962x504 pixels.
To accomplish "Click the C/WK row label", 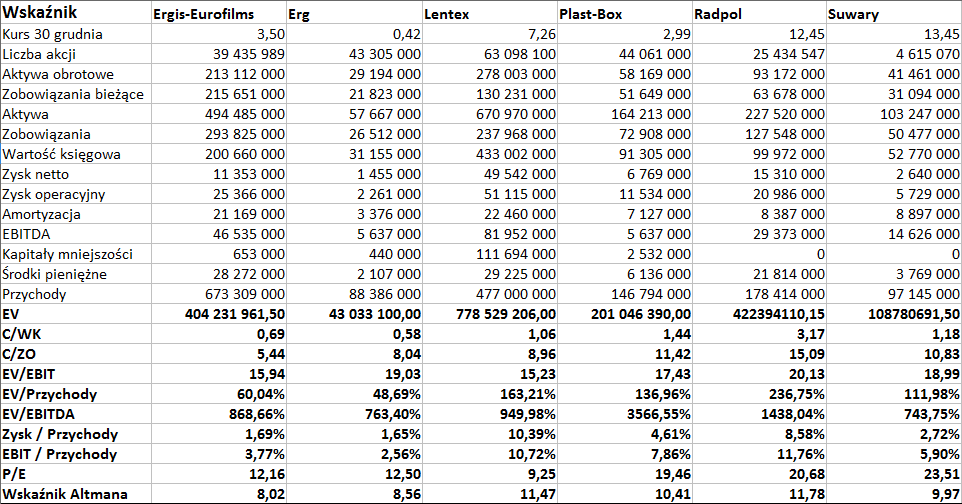I will (x=75, y=334).
